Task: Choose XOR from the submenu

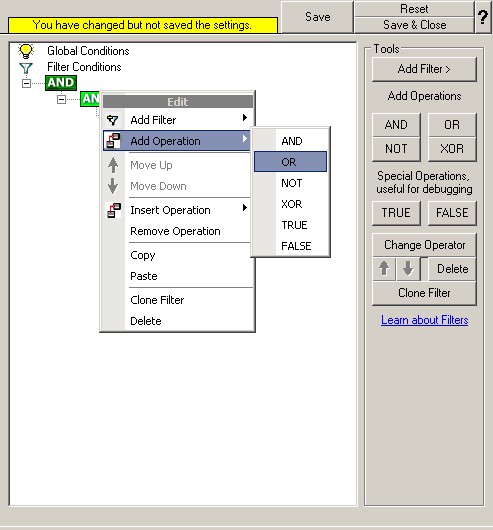Action: pyautogui.click(x=292, y=204)
